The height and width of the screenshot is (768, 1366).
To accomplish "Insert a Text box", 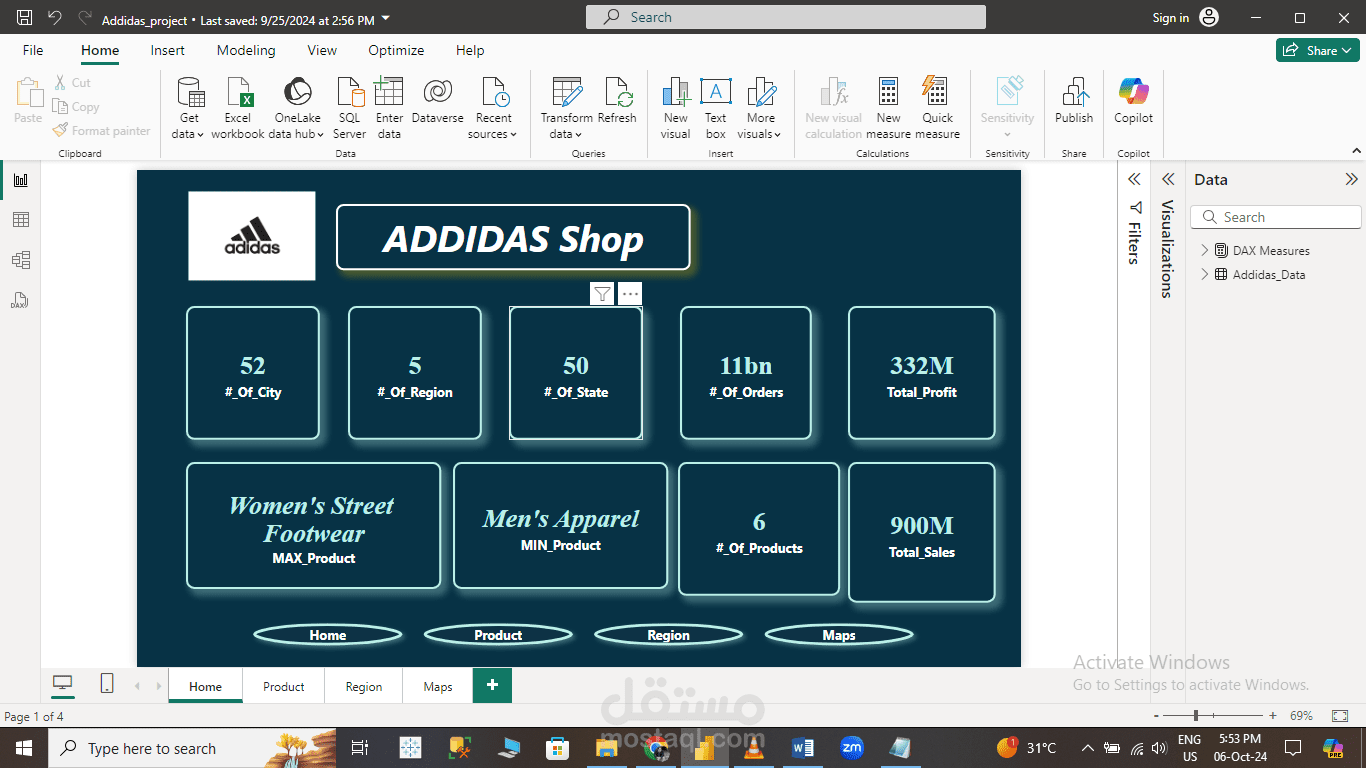I will point(715,108).
